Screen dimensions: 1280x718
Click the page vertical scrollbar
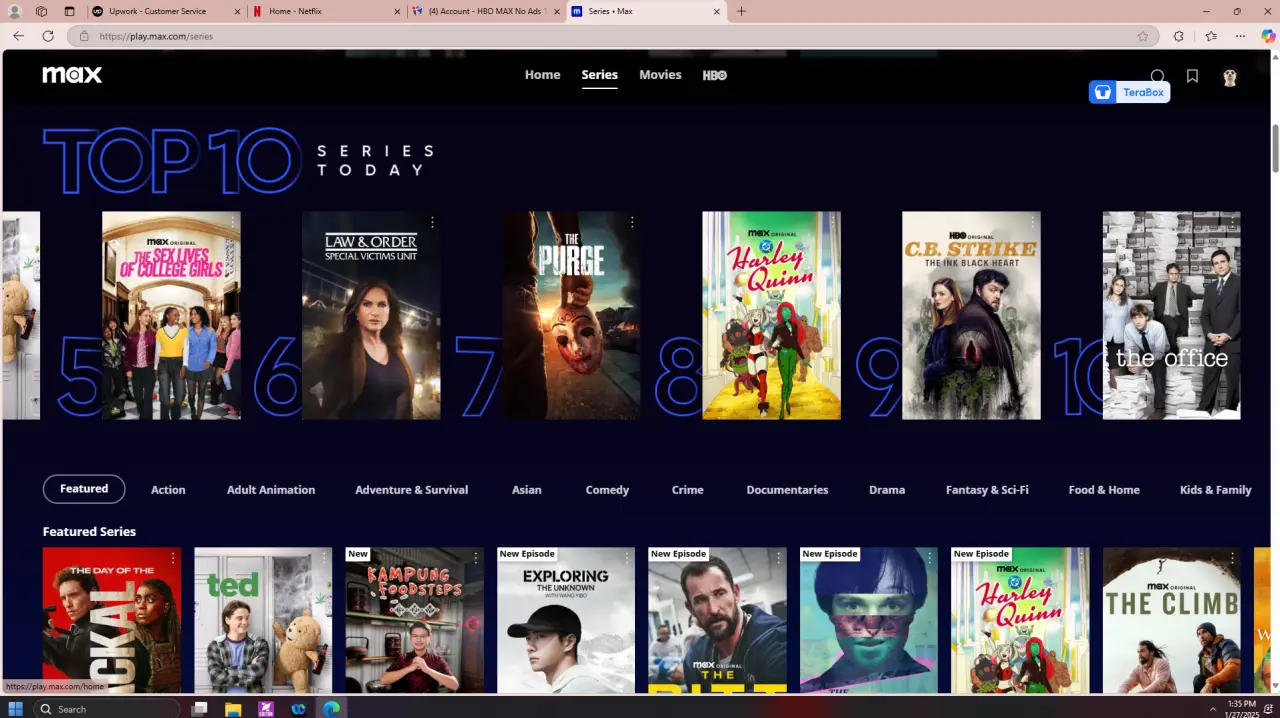(x=1275, y=148)
